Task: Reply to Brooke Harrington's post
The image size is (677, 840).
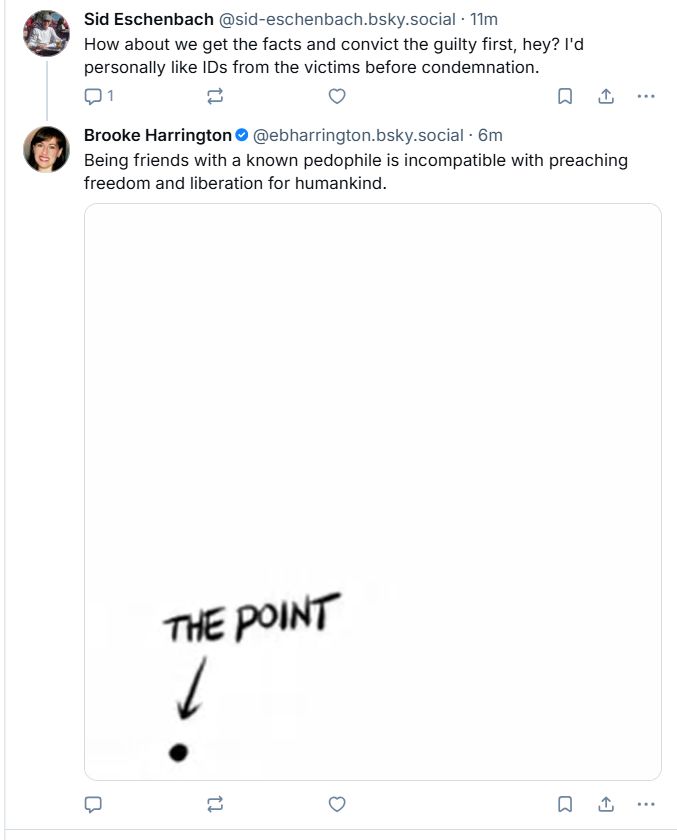Action: (x=93, y=804)
